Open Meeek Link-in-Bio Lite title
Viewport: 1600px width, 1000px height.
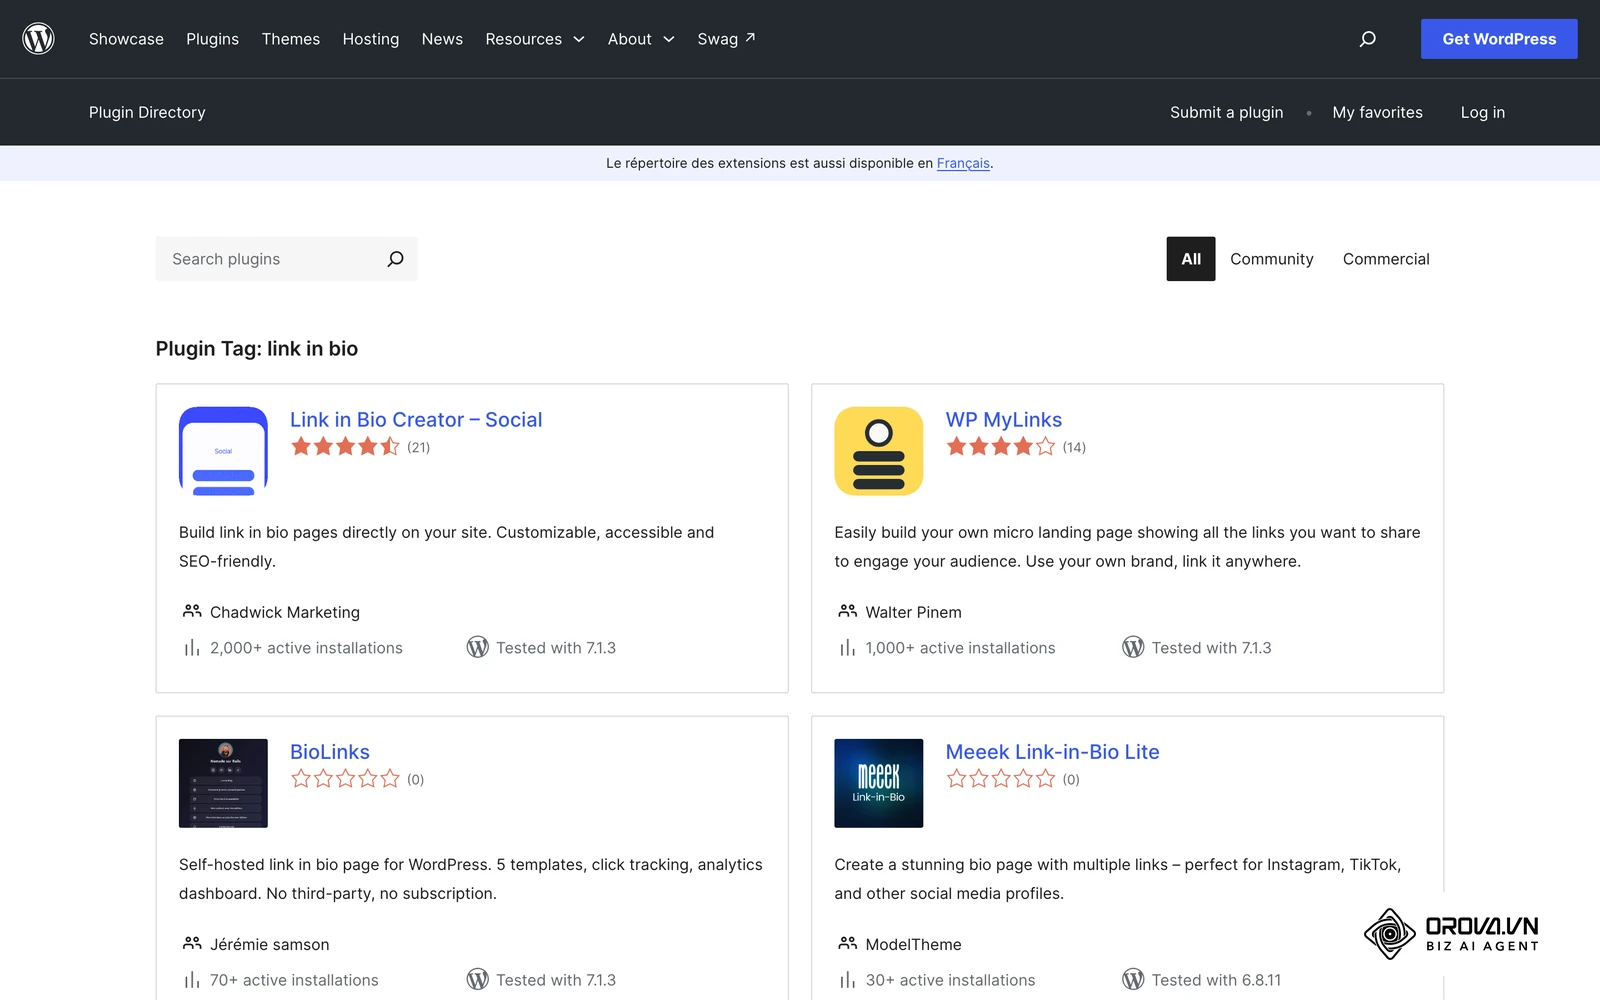pos(1053,752)
